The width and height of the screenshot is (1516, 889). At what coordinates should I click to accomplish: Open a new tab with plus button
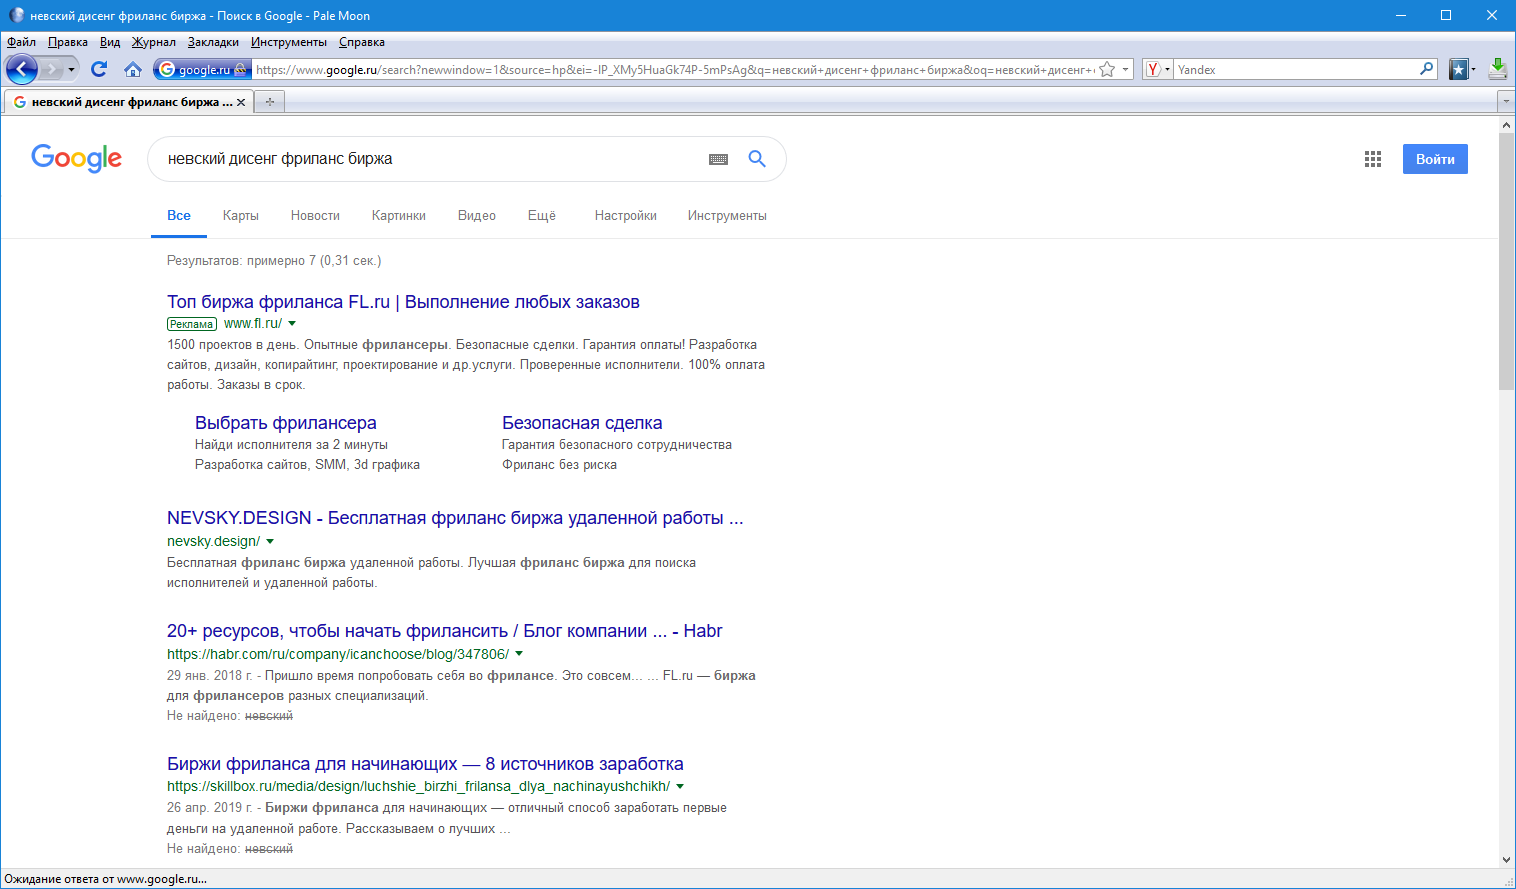[x=269, y=102]
